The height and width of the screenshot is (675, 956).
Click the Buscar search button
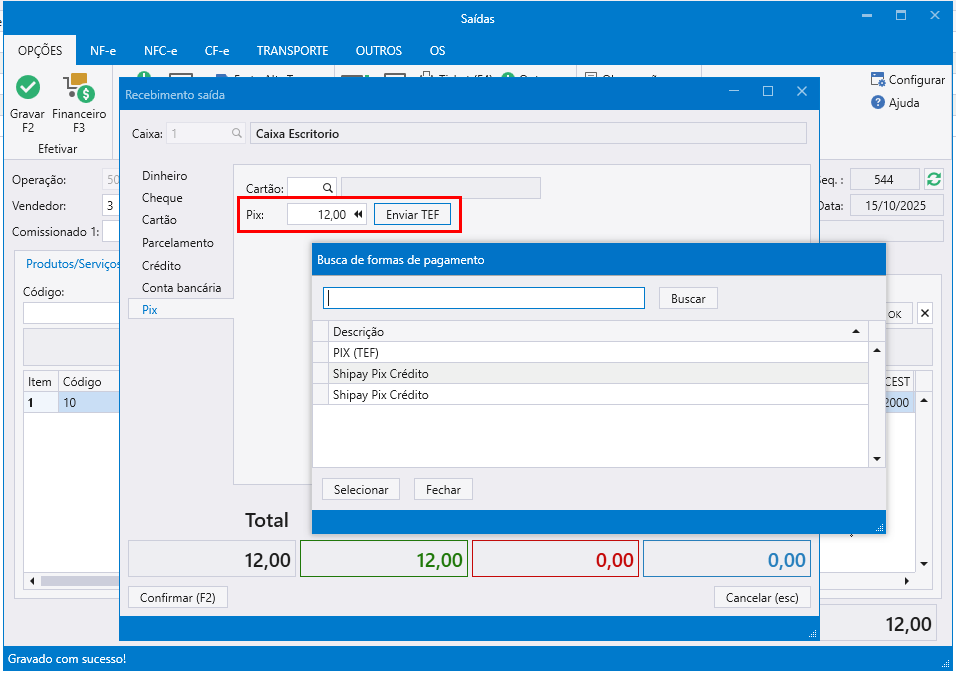pos(688,298)
